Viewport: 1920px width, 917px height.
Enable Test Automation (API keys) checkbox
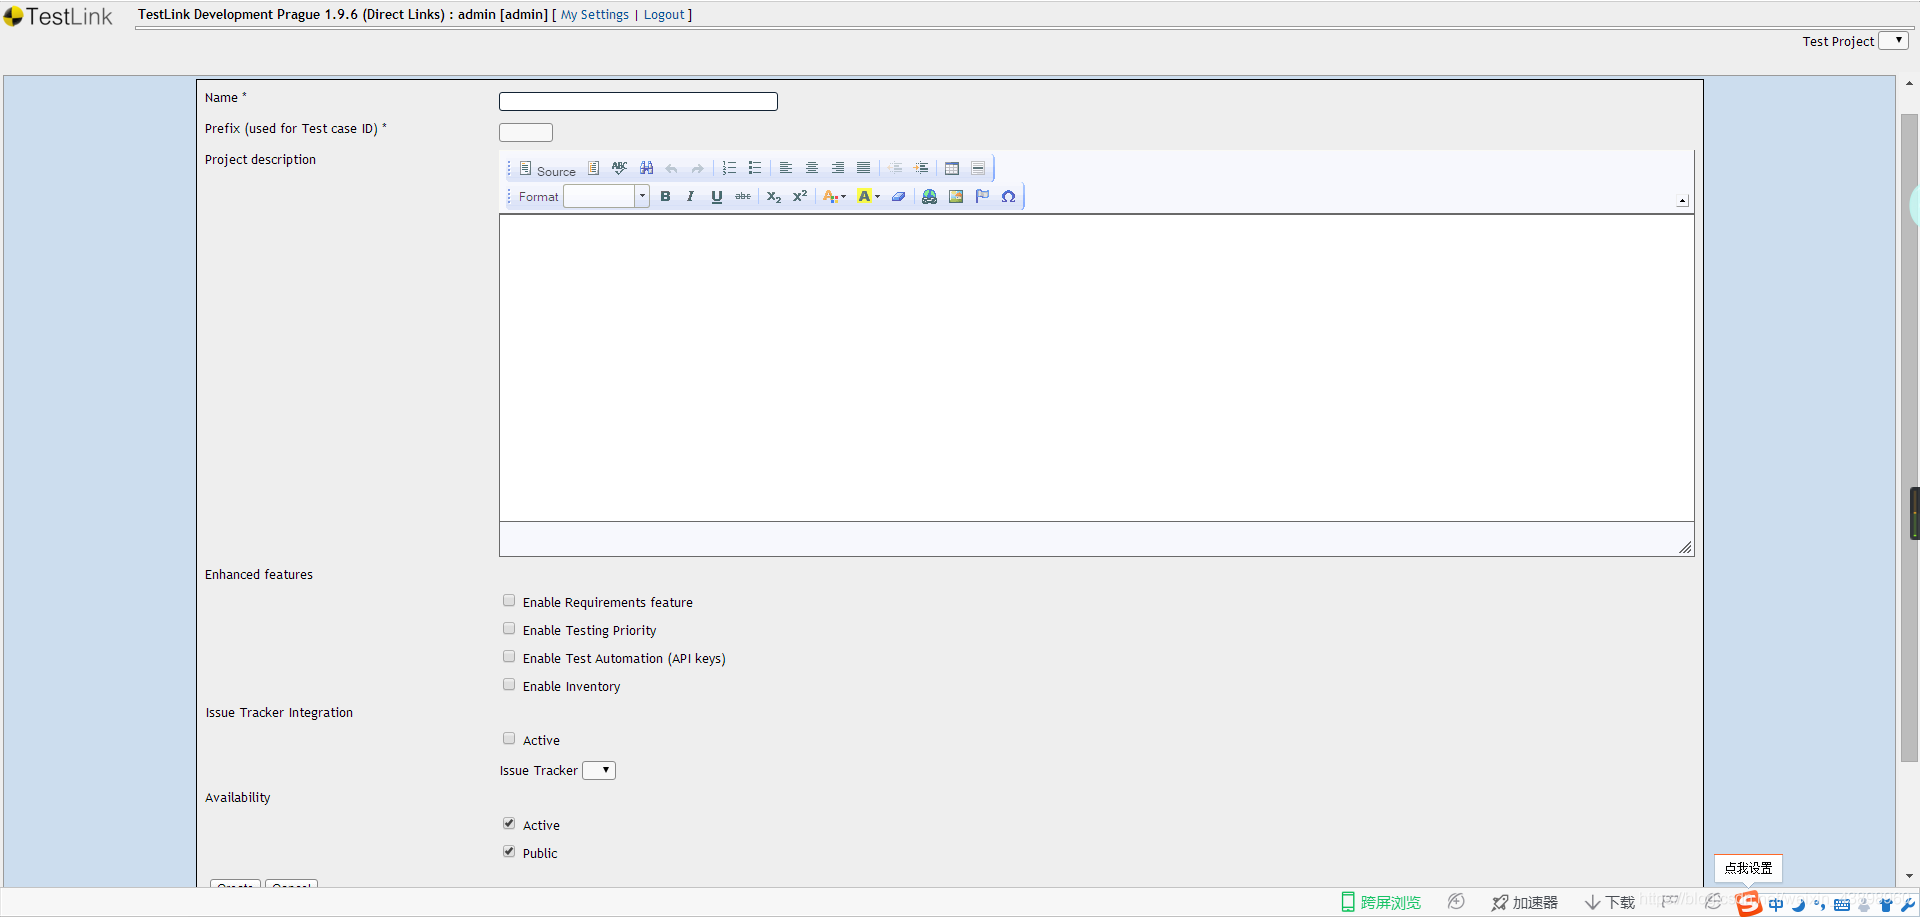509,657
